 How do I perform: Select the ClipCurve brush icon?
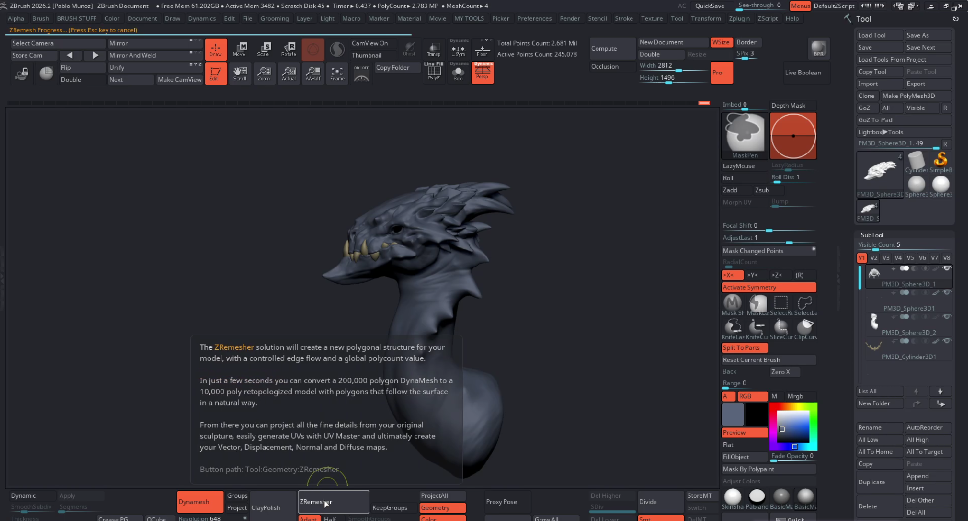tap(805, 328)
